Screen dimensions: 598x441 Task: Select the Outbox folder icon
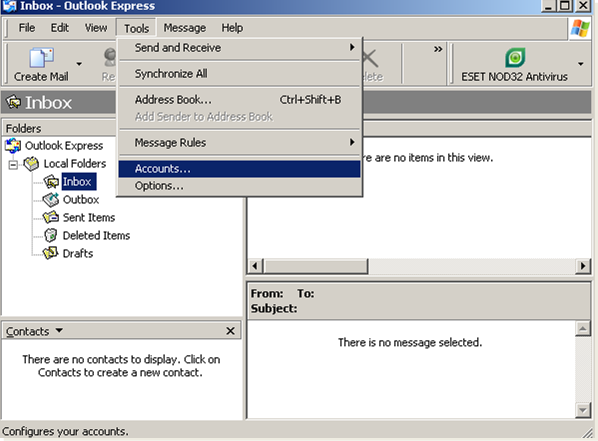51,200
